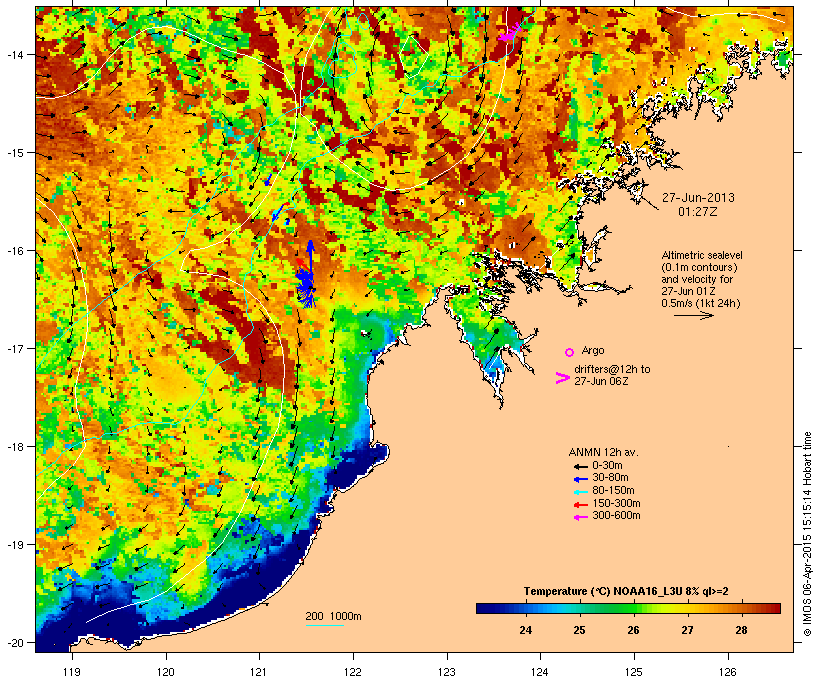This screenshot has height=680, width=820.
Task: Click the 300-600m depth label
Action: pyautogui.click(x=616, y=516)
